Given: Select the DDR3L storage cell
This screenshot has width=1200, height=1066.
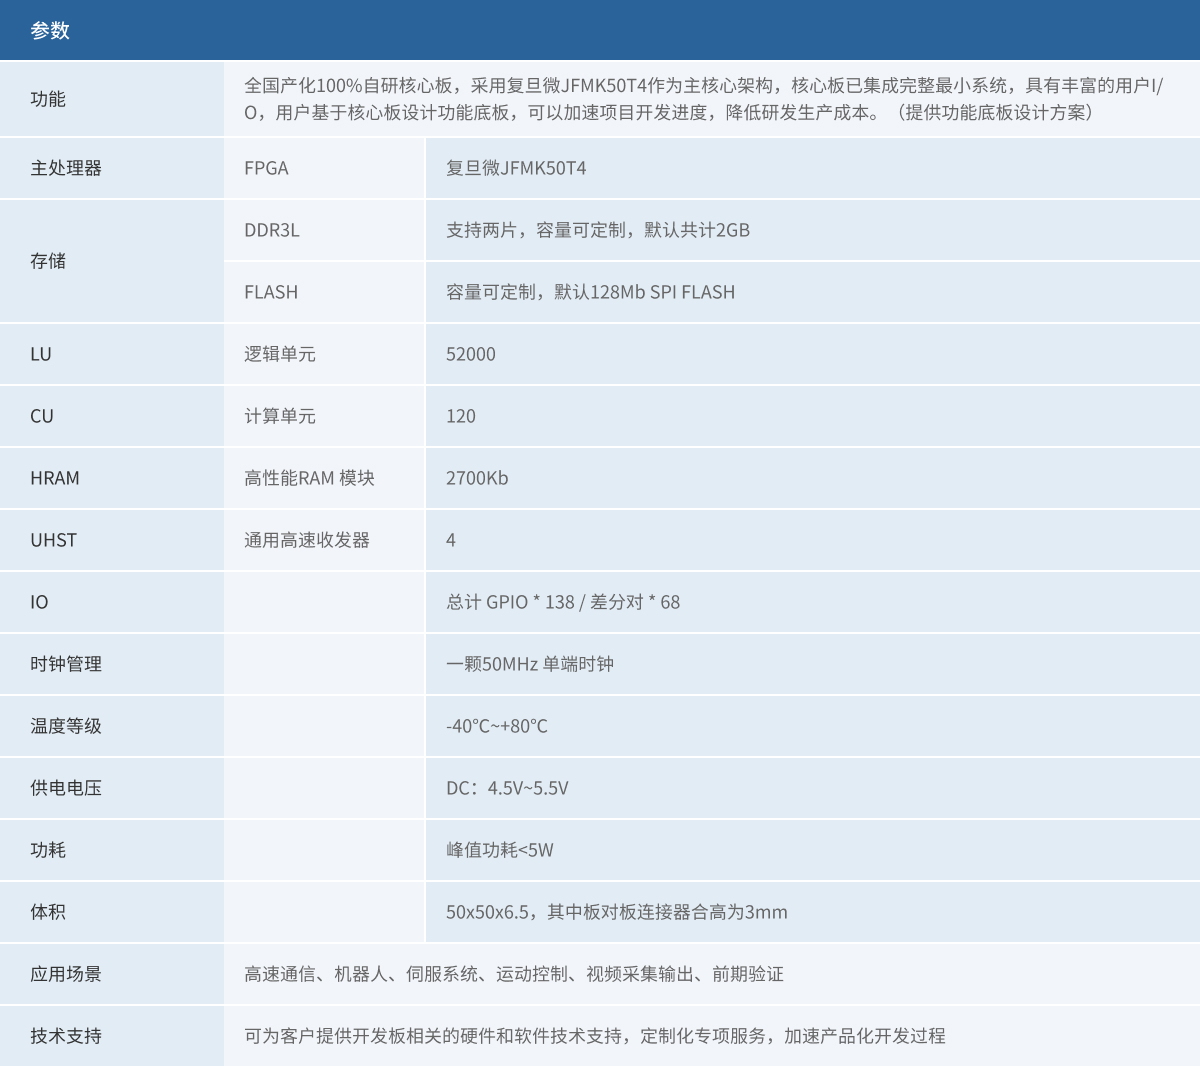Looking at the screenshot, I should click(x=272, y=230).
